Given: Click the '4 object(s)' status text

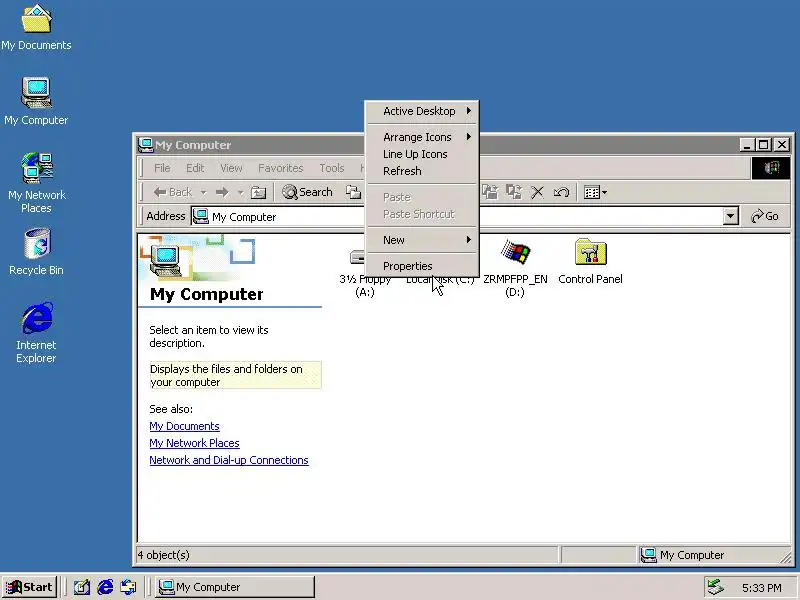Looking at the screenshot, I should pyautogui.click(x=163, y=555).
